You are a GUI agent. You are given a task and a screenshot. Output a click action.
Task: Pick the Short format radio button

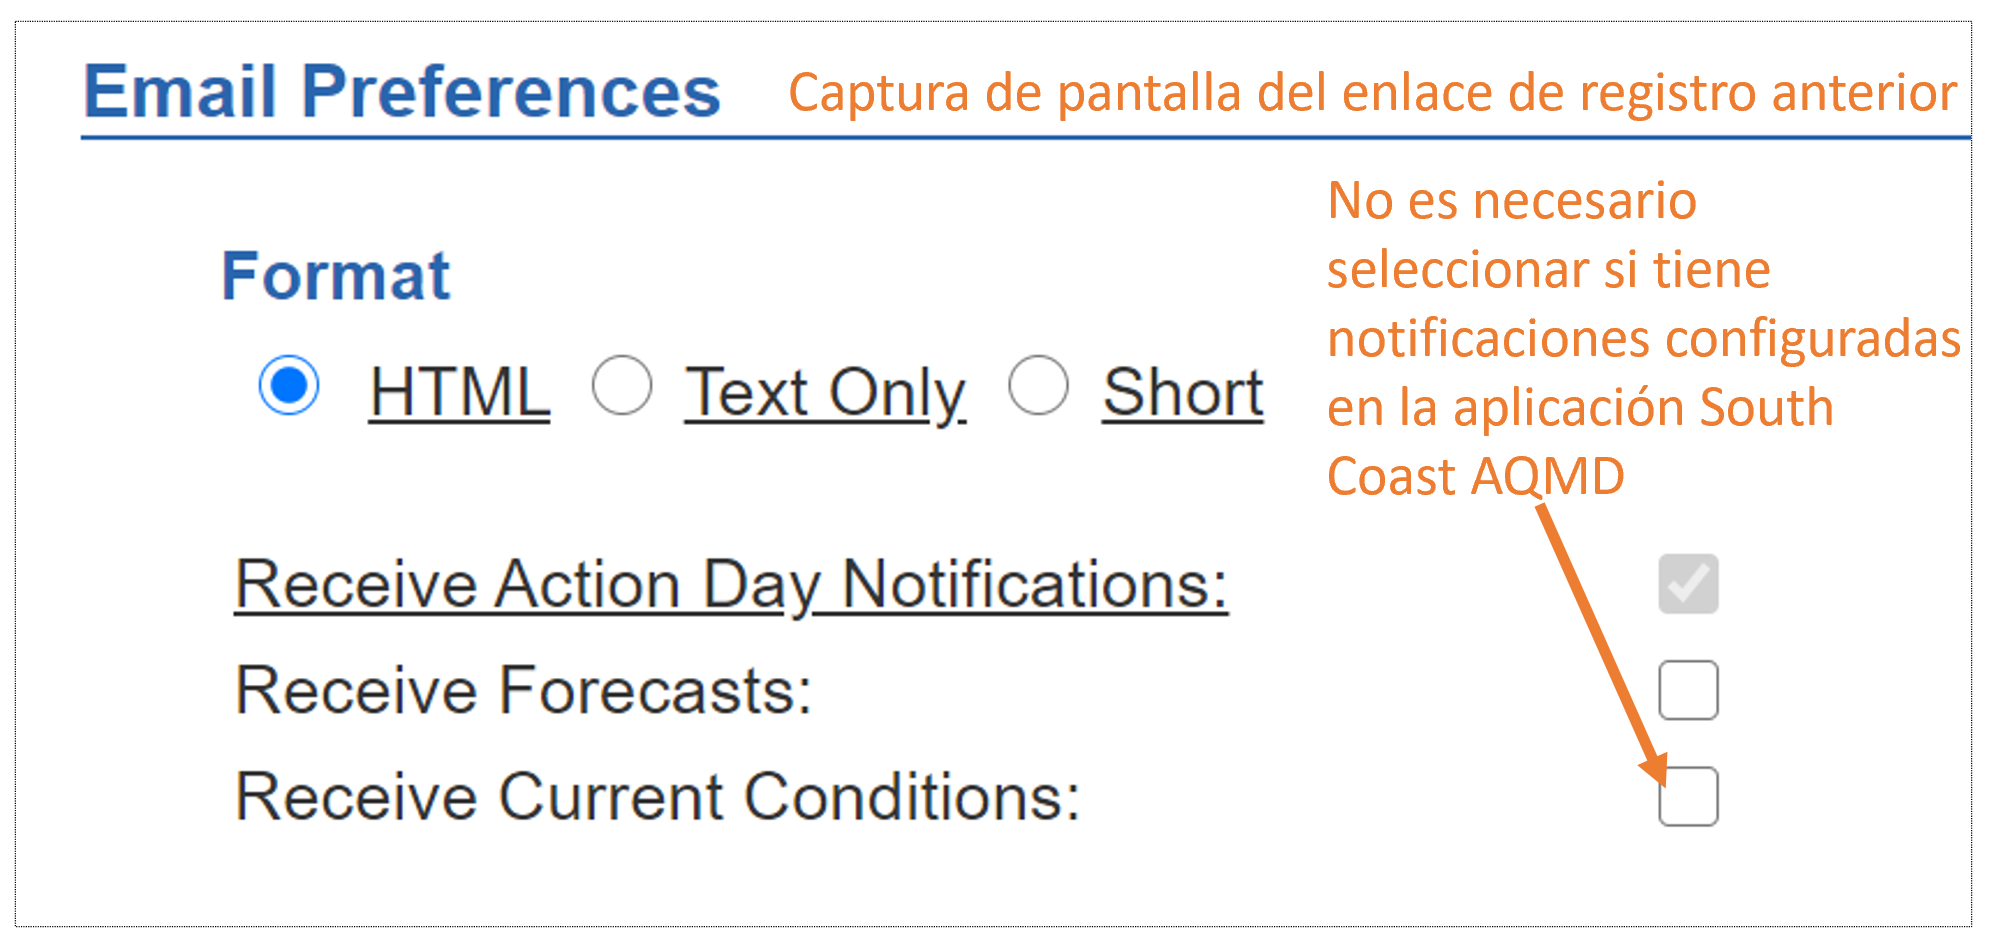pos(1039,385)
